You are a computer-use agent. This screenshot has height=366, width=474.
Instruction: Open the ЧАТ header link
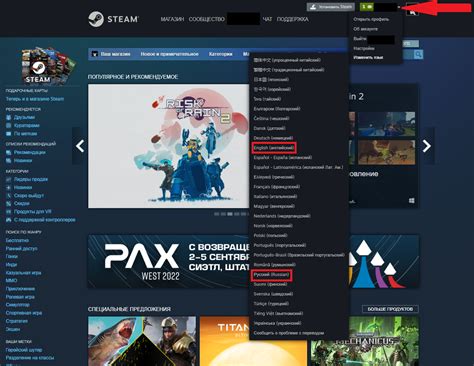[x=267, y=19]
